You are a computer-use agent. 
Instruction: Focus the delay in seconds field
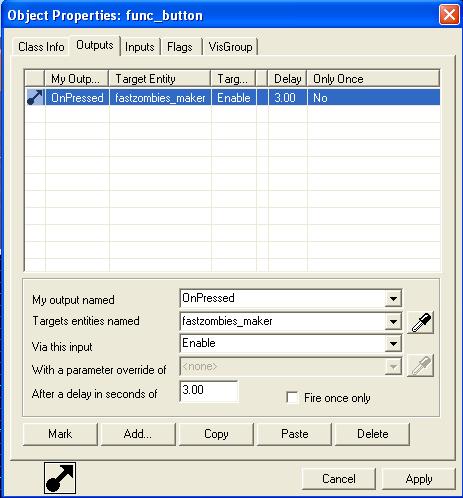point(209,391)
